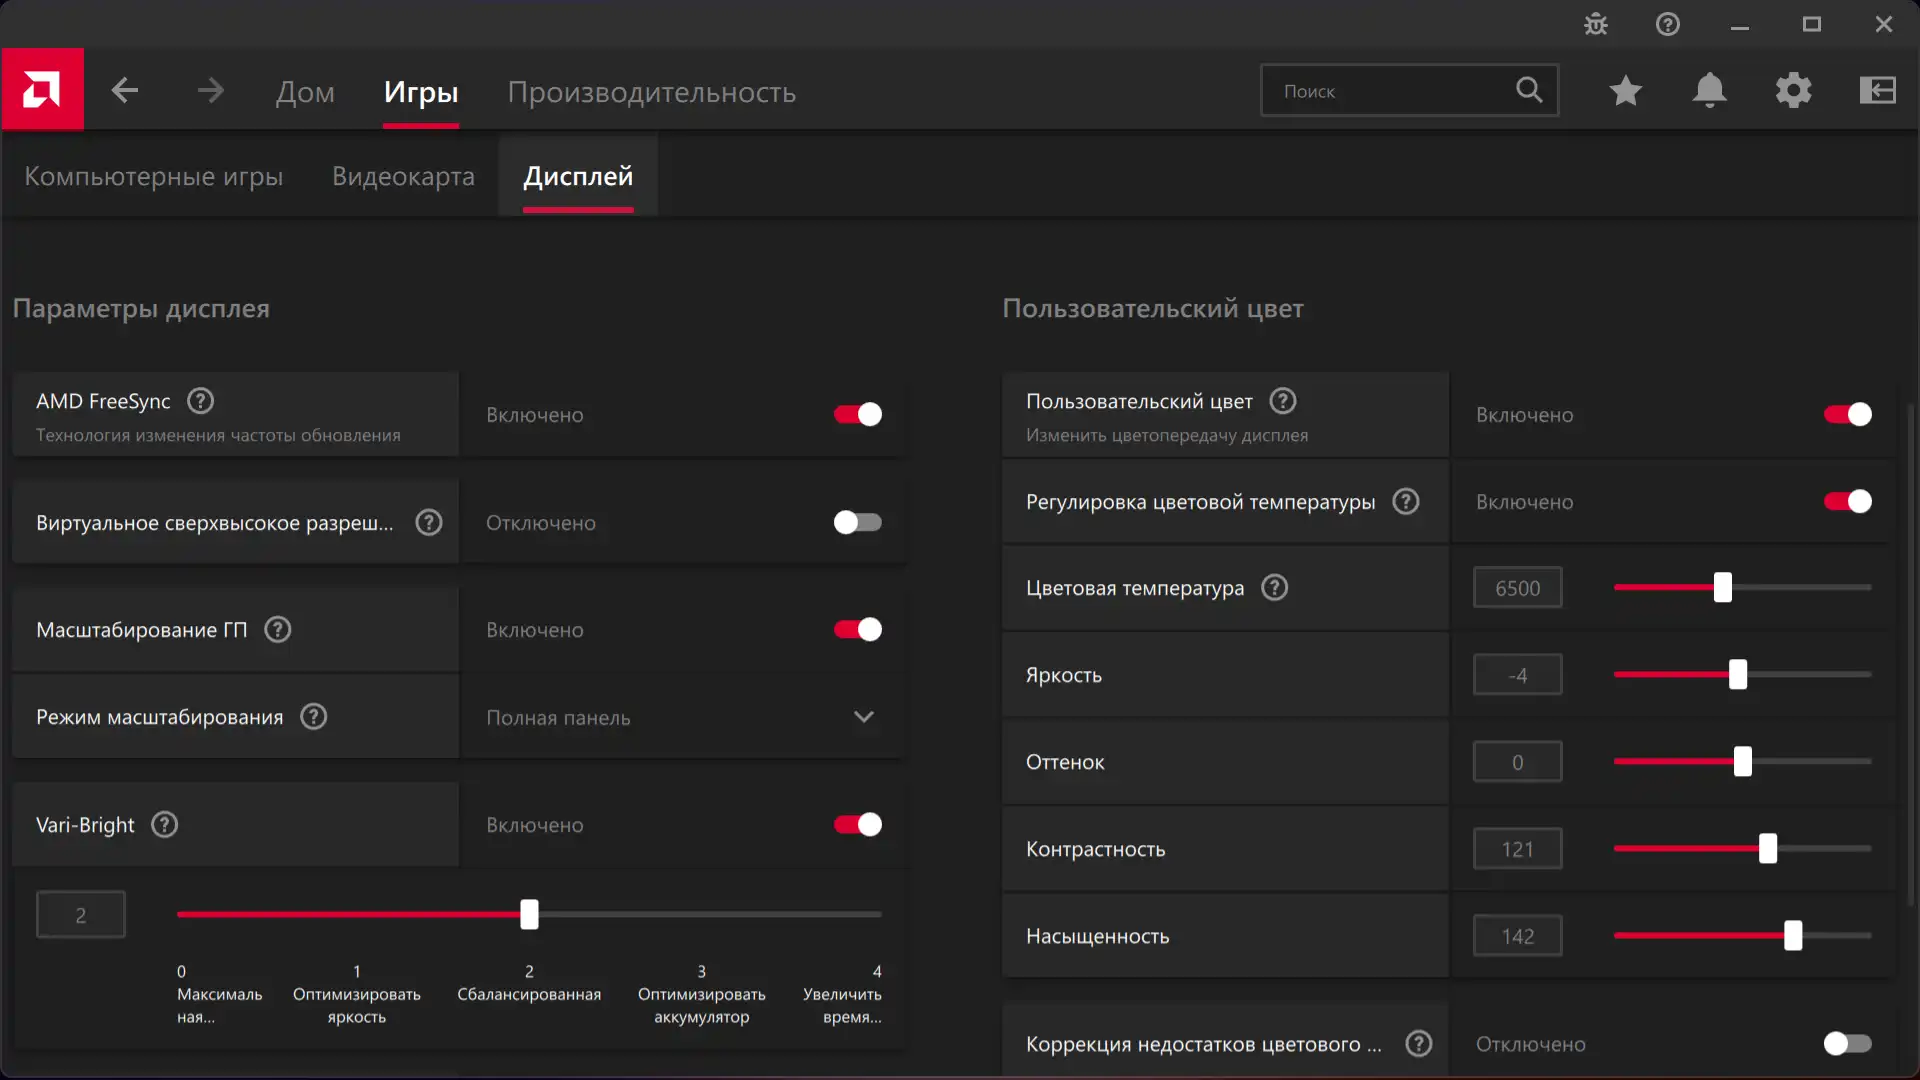Toggle the sidebar panel icon
The width and height of the screenshot is (1920, 1080).
tap(1878, 91)
